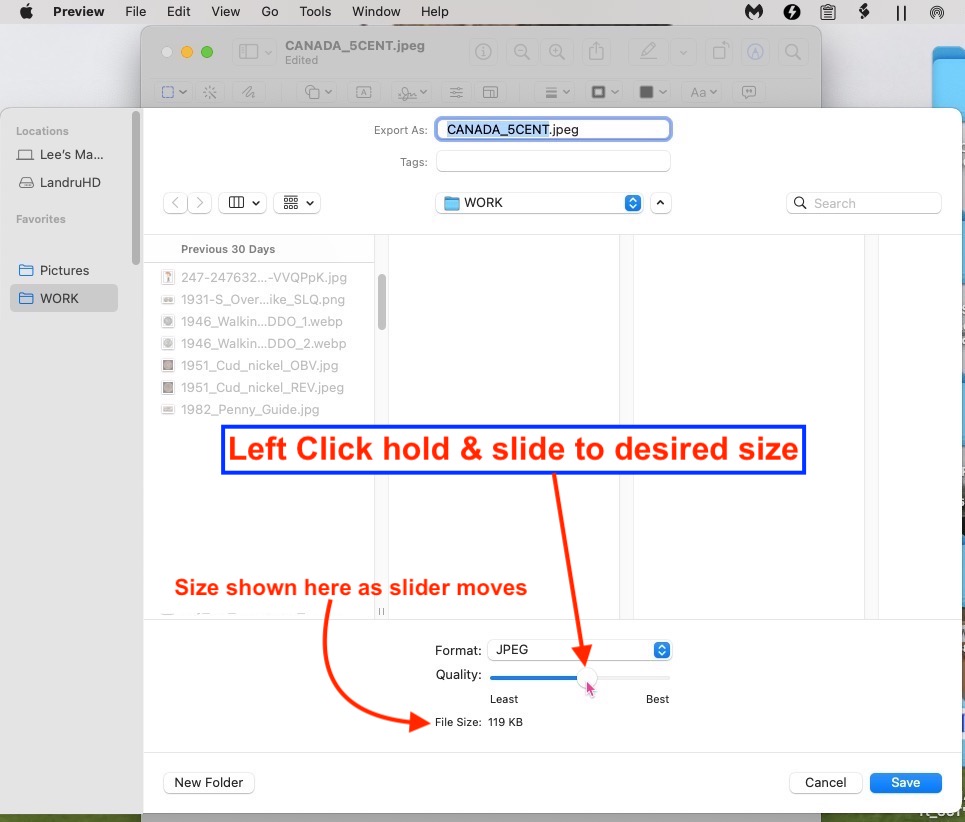965x822 pixels.
Task: Click file 1946_Walkin...DDO_1.webp
Action: 262,322
